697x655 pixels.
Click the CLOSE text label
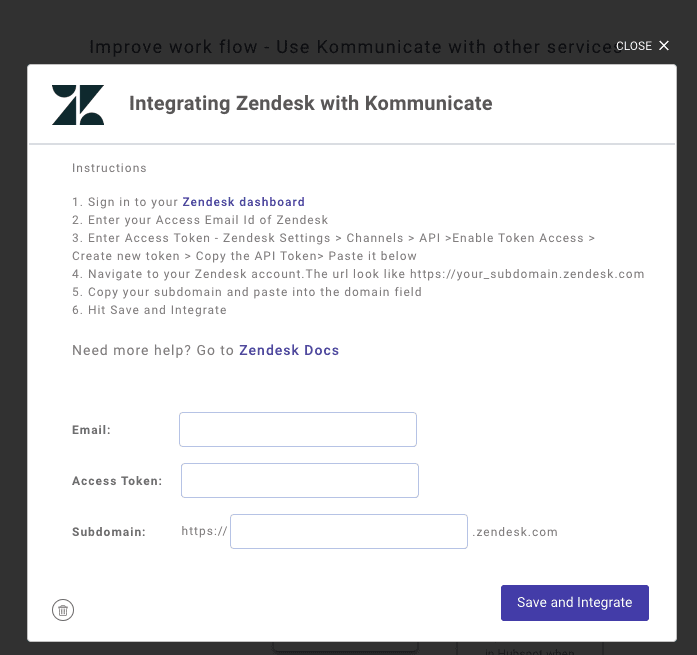(x=633, y=46)
